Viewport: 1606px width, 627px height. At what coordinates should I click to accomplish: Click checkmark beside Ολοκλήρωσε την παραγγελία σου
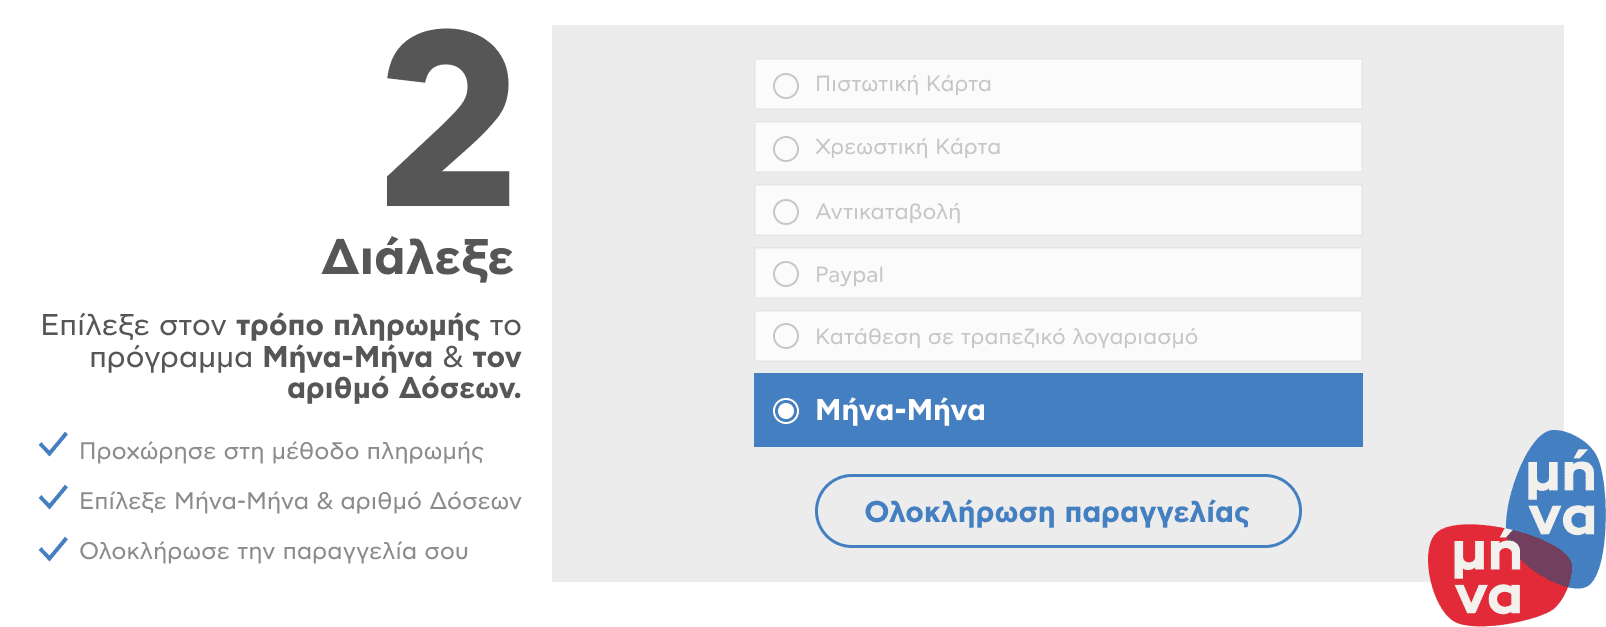click(x=52, y=548)
